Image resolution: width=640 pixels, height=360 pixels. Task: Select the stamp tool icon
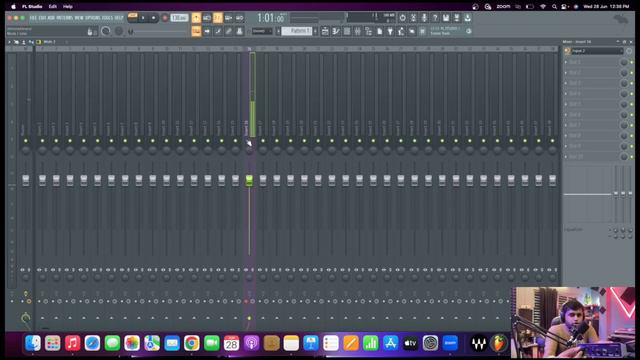coord(239,31)
